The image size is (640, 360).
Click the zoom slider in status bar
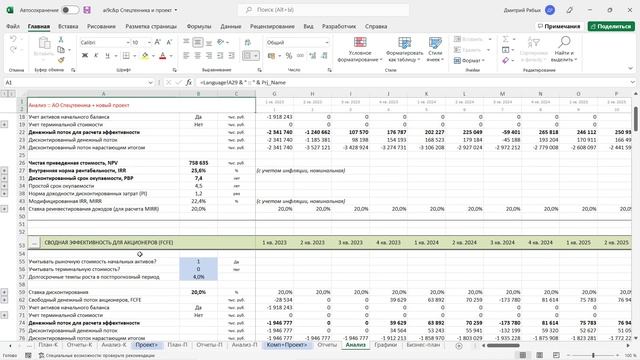(593, 356)
